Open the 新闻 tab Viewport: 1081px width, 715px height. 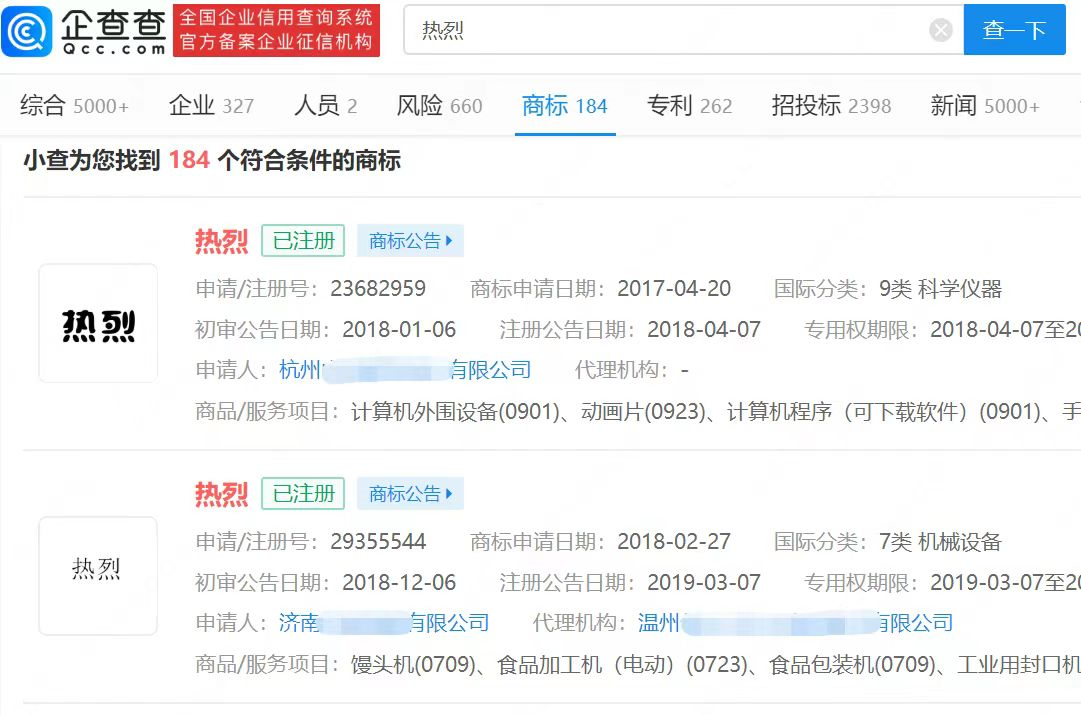pyautogui.click(x=984, y=106)
